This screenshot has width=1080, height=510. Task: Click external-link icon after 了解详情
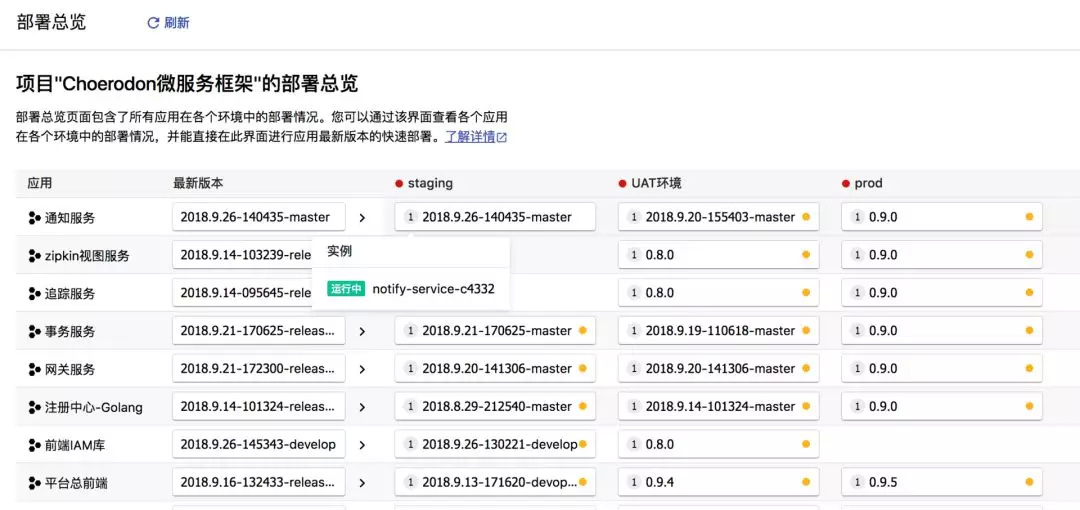point(502,137)
